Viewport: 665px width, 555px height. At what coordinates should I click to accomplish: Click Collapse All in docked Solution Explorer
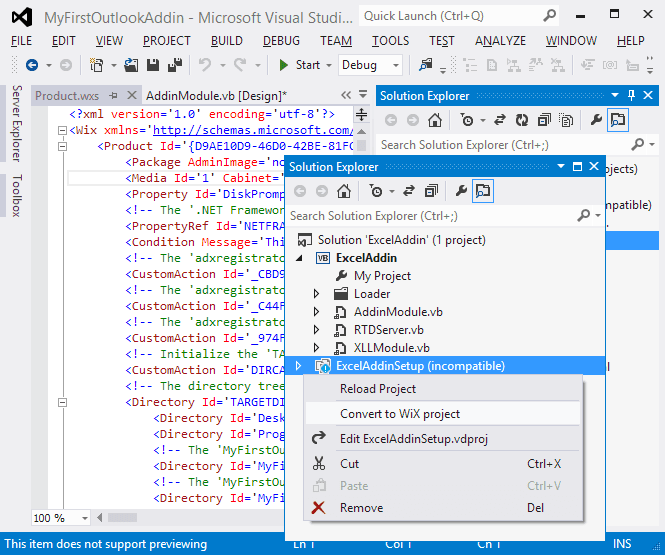[x=544, y=120]
